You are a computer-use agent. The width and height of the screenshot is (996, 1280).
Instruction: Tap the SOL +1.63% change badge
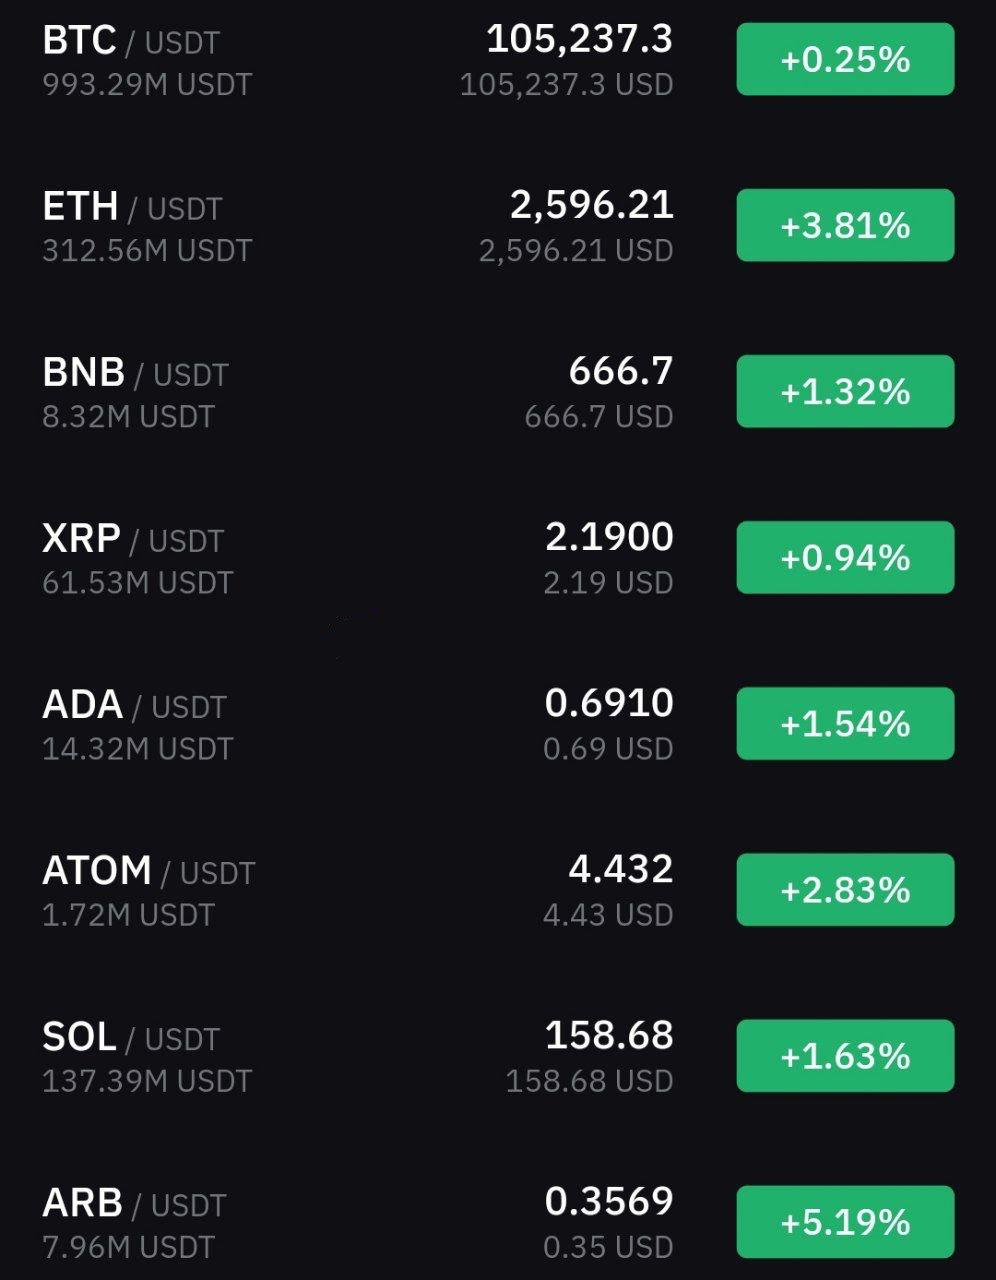(845, 1055)
